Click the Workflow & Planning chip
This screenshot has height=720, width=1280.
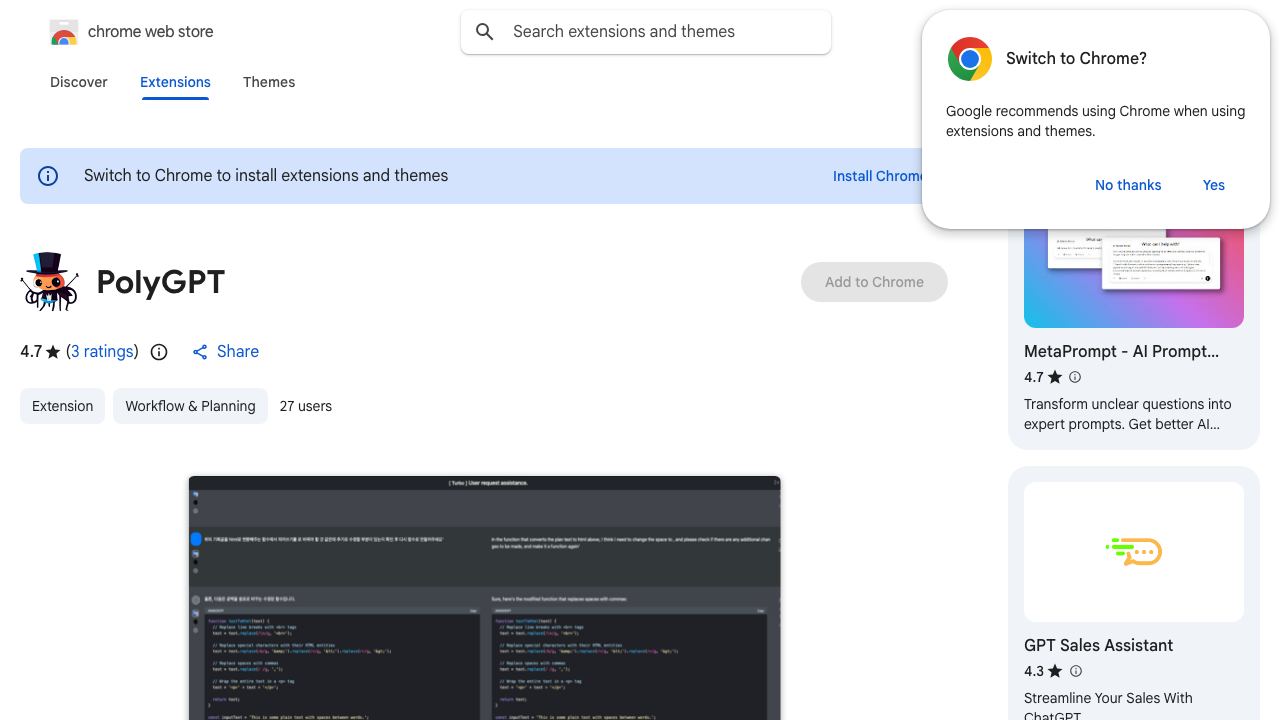pos(190,406)
